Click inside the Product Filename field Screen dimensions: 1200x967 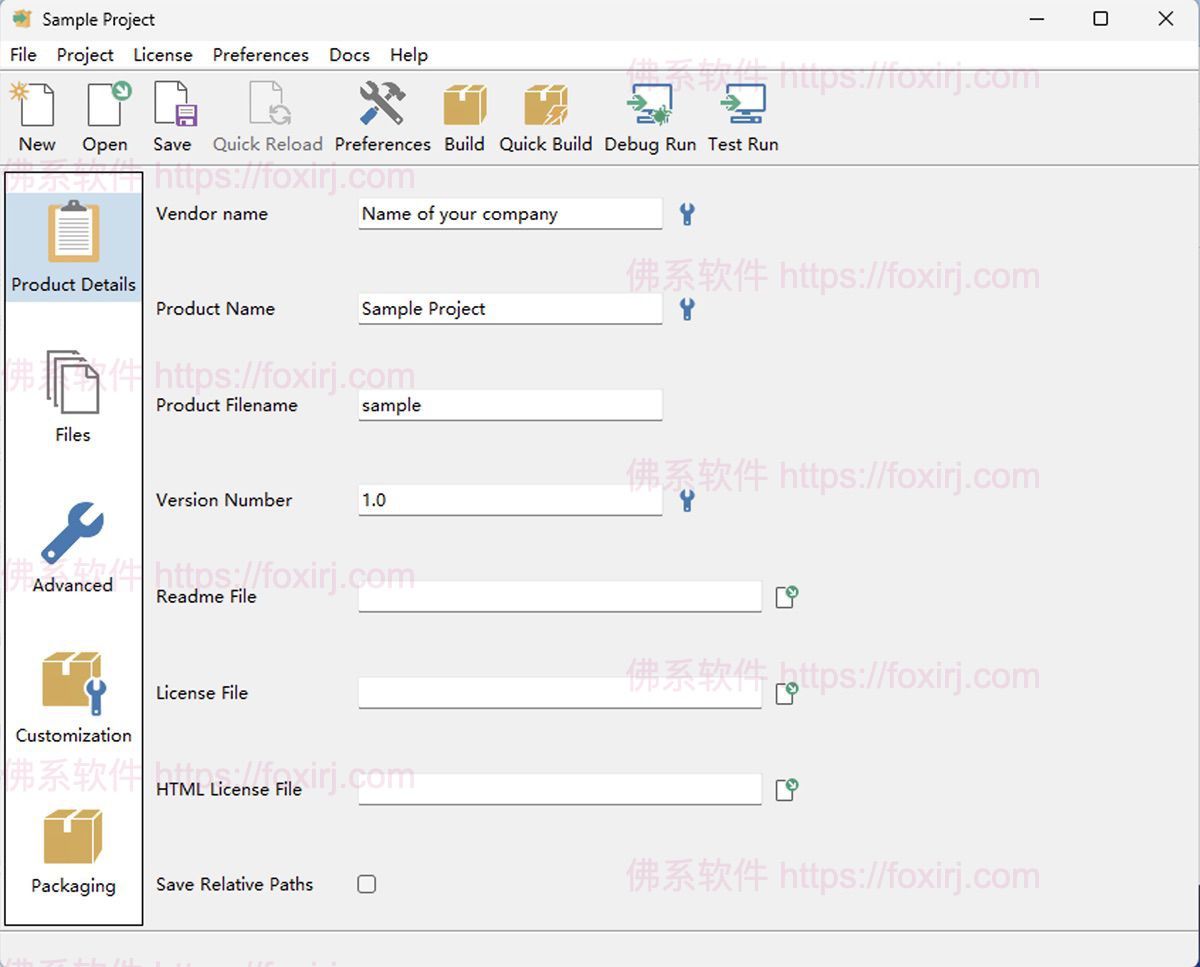(x=510, y=405)
